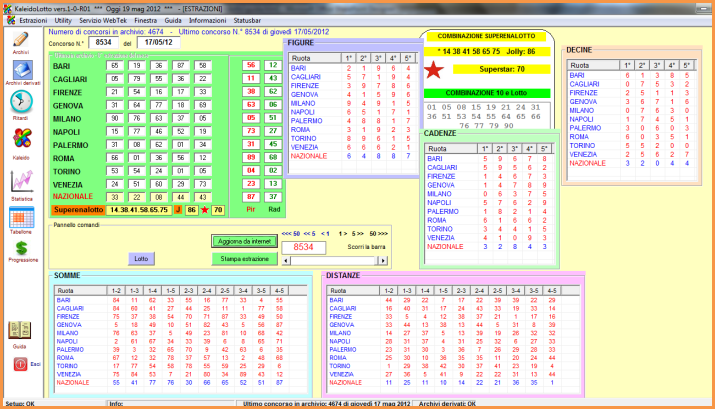Open the Estrazioni menu
The height and width of the screenshot is (409, 715).
pos(33,21)
